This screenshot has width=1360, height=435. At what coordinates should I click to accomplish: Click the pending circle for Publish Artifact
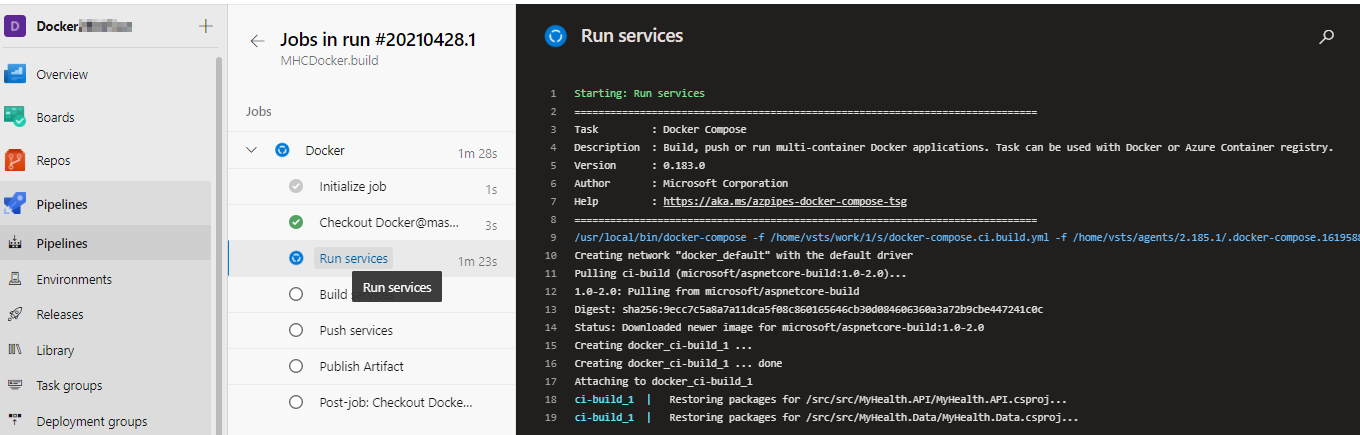(x=296, y=366)
